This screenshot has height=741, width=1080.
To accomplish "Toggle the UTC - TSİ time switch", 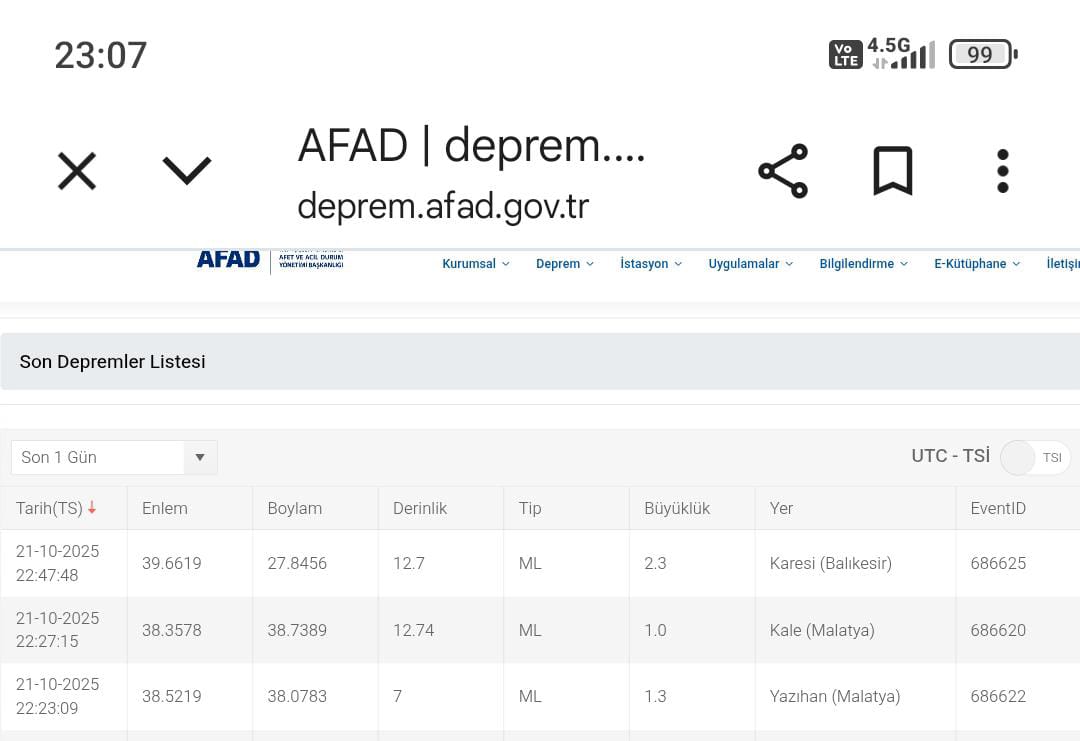I will point(1034,457).
